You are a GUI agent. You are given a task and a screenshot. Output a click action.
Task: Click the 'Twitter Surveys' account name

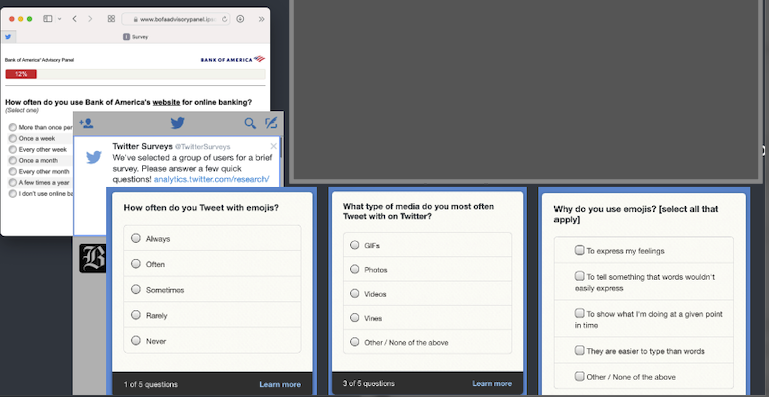pyautogui.click(x=142, y=146)
